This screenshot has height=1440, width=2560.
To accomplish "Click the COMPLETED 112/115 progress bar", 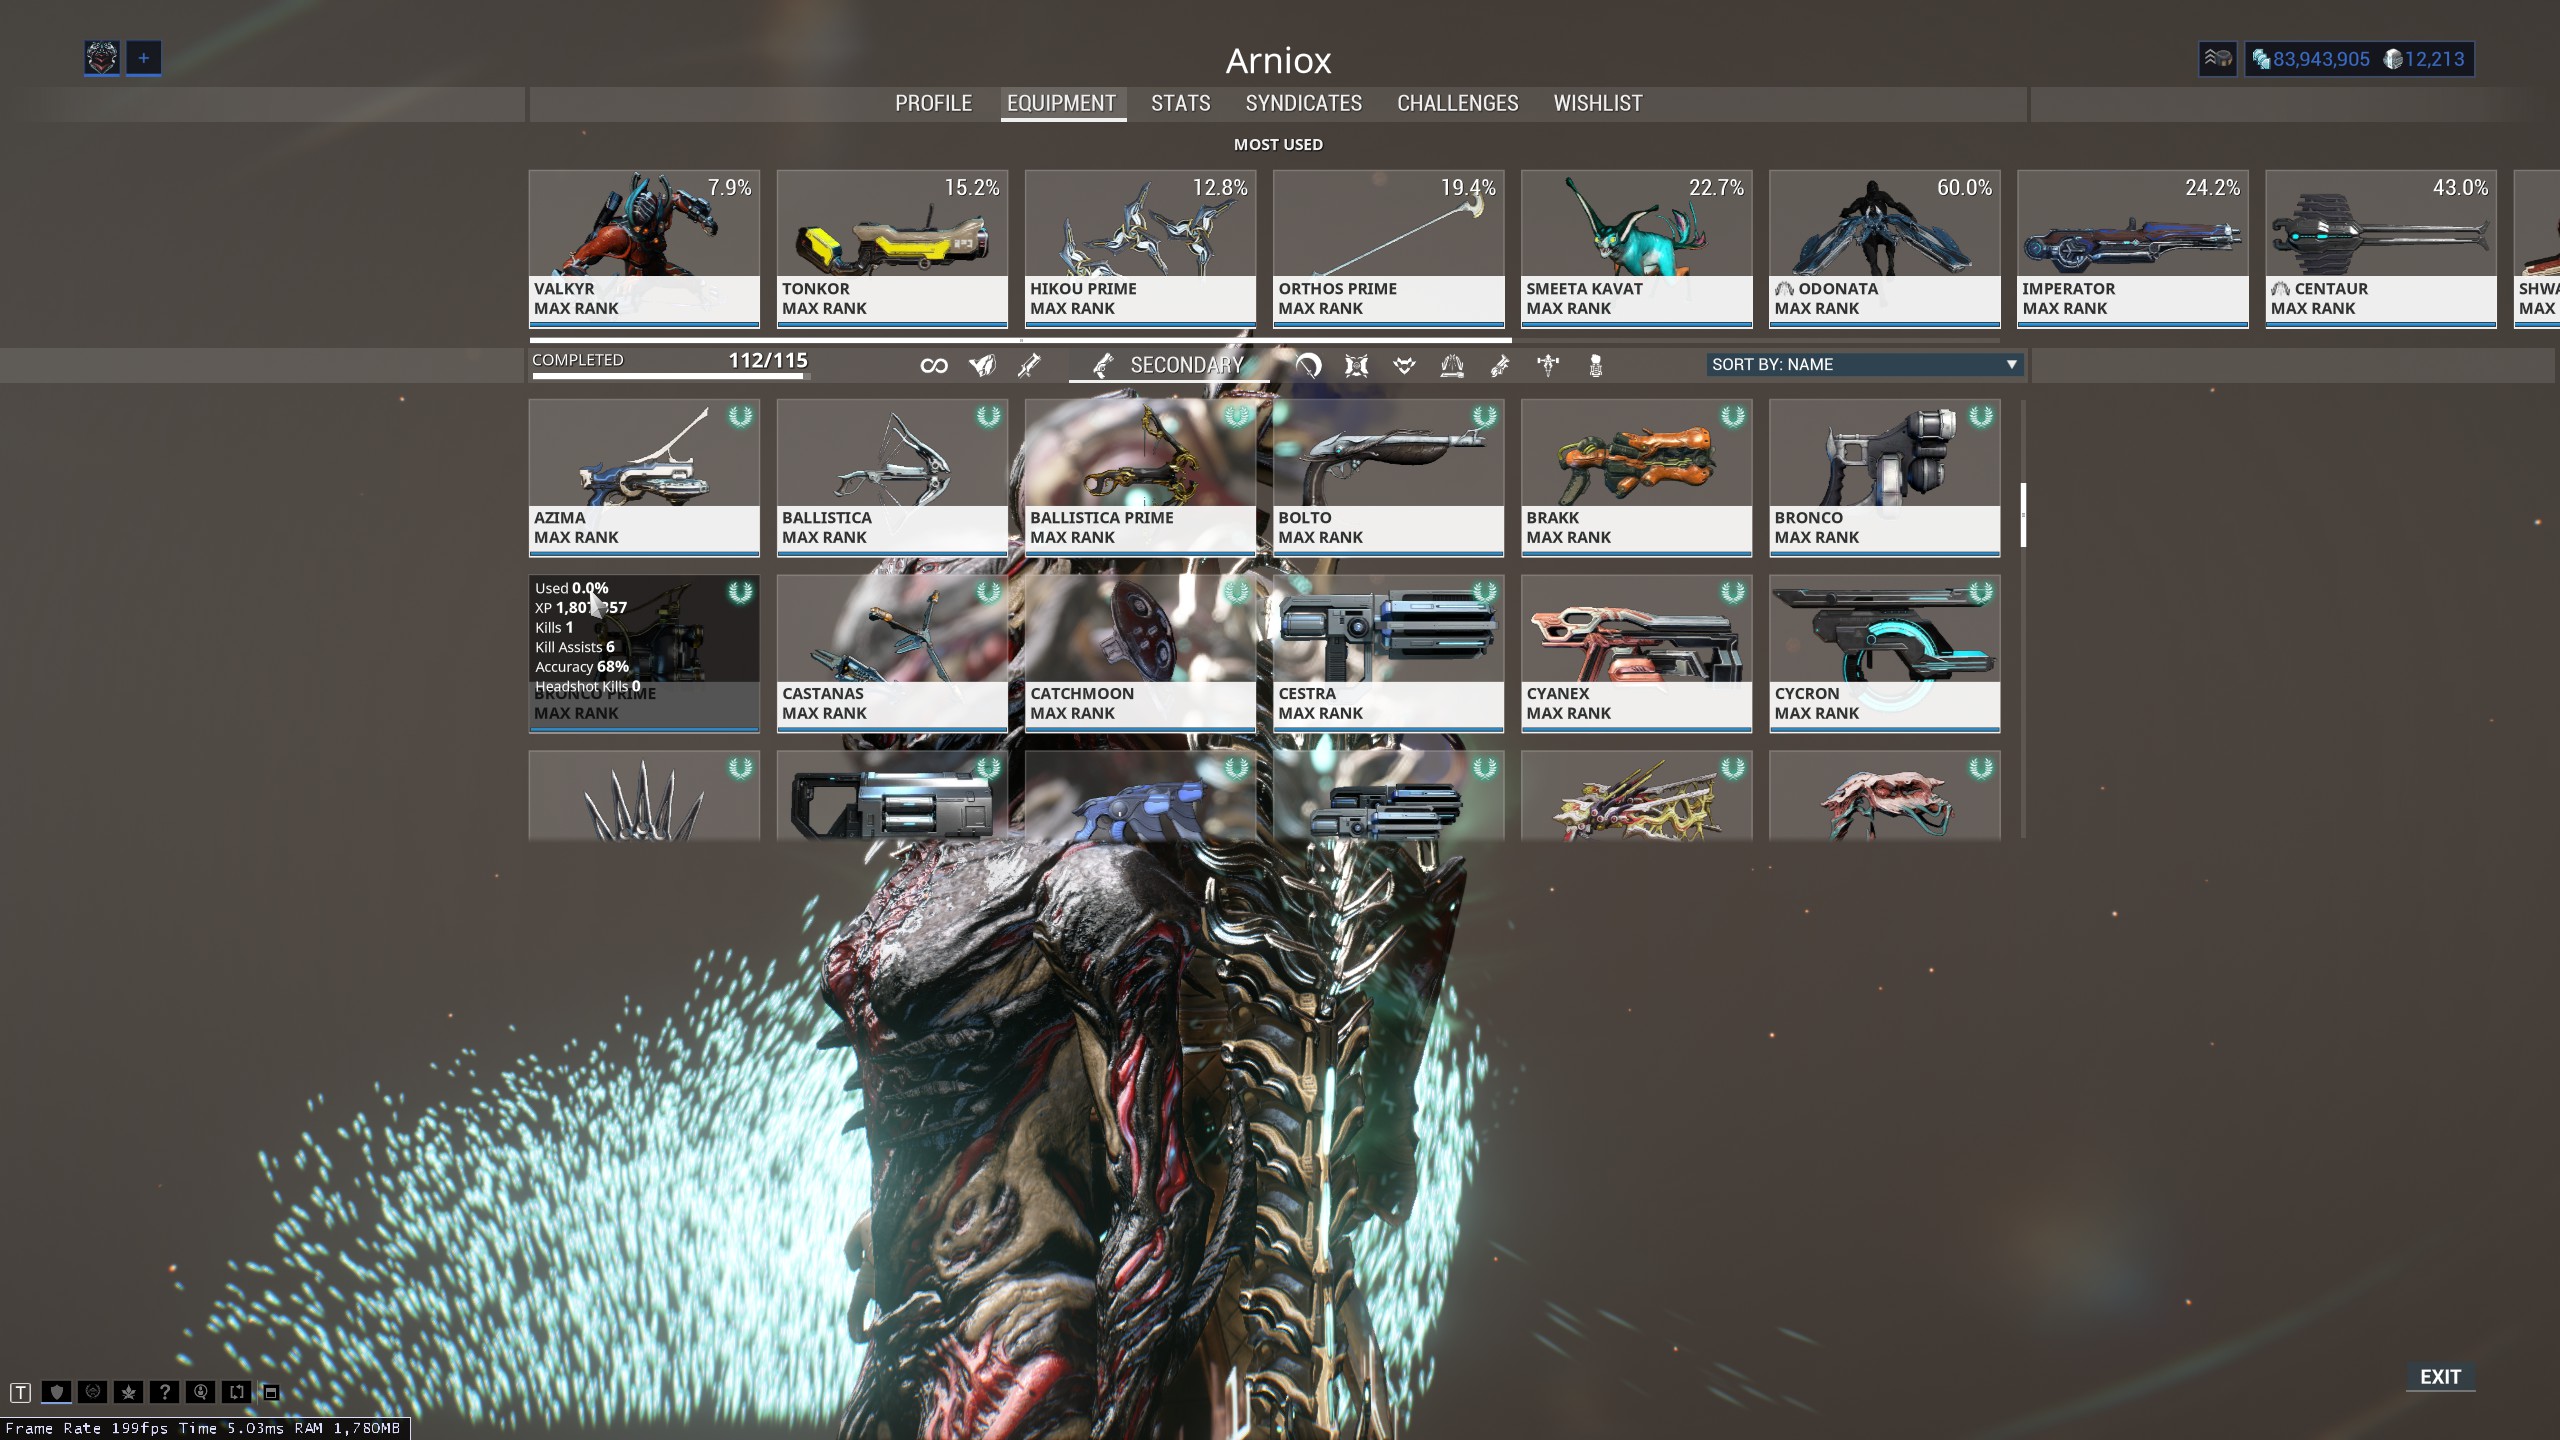I will (x=668, y=363).
